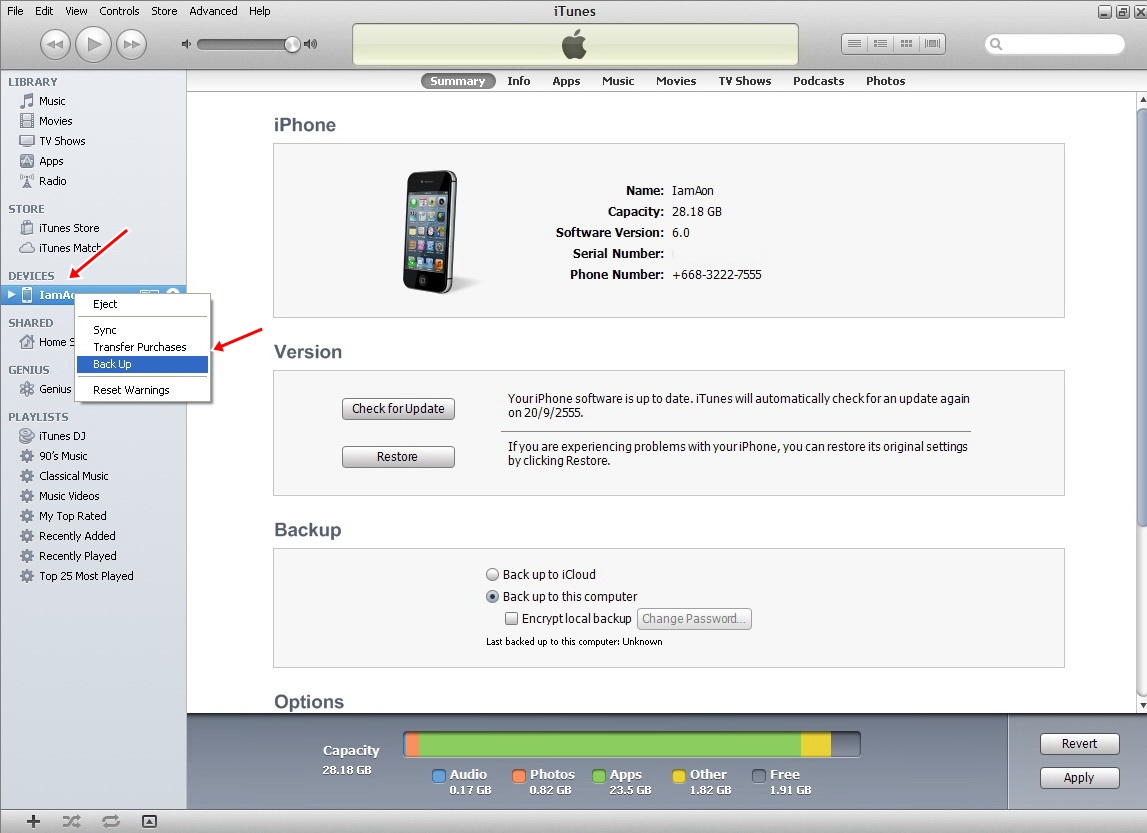Click the Revert button
This screenshot has width=1147, height=833.
1079,744
